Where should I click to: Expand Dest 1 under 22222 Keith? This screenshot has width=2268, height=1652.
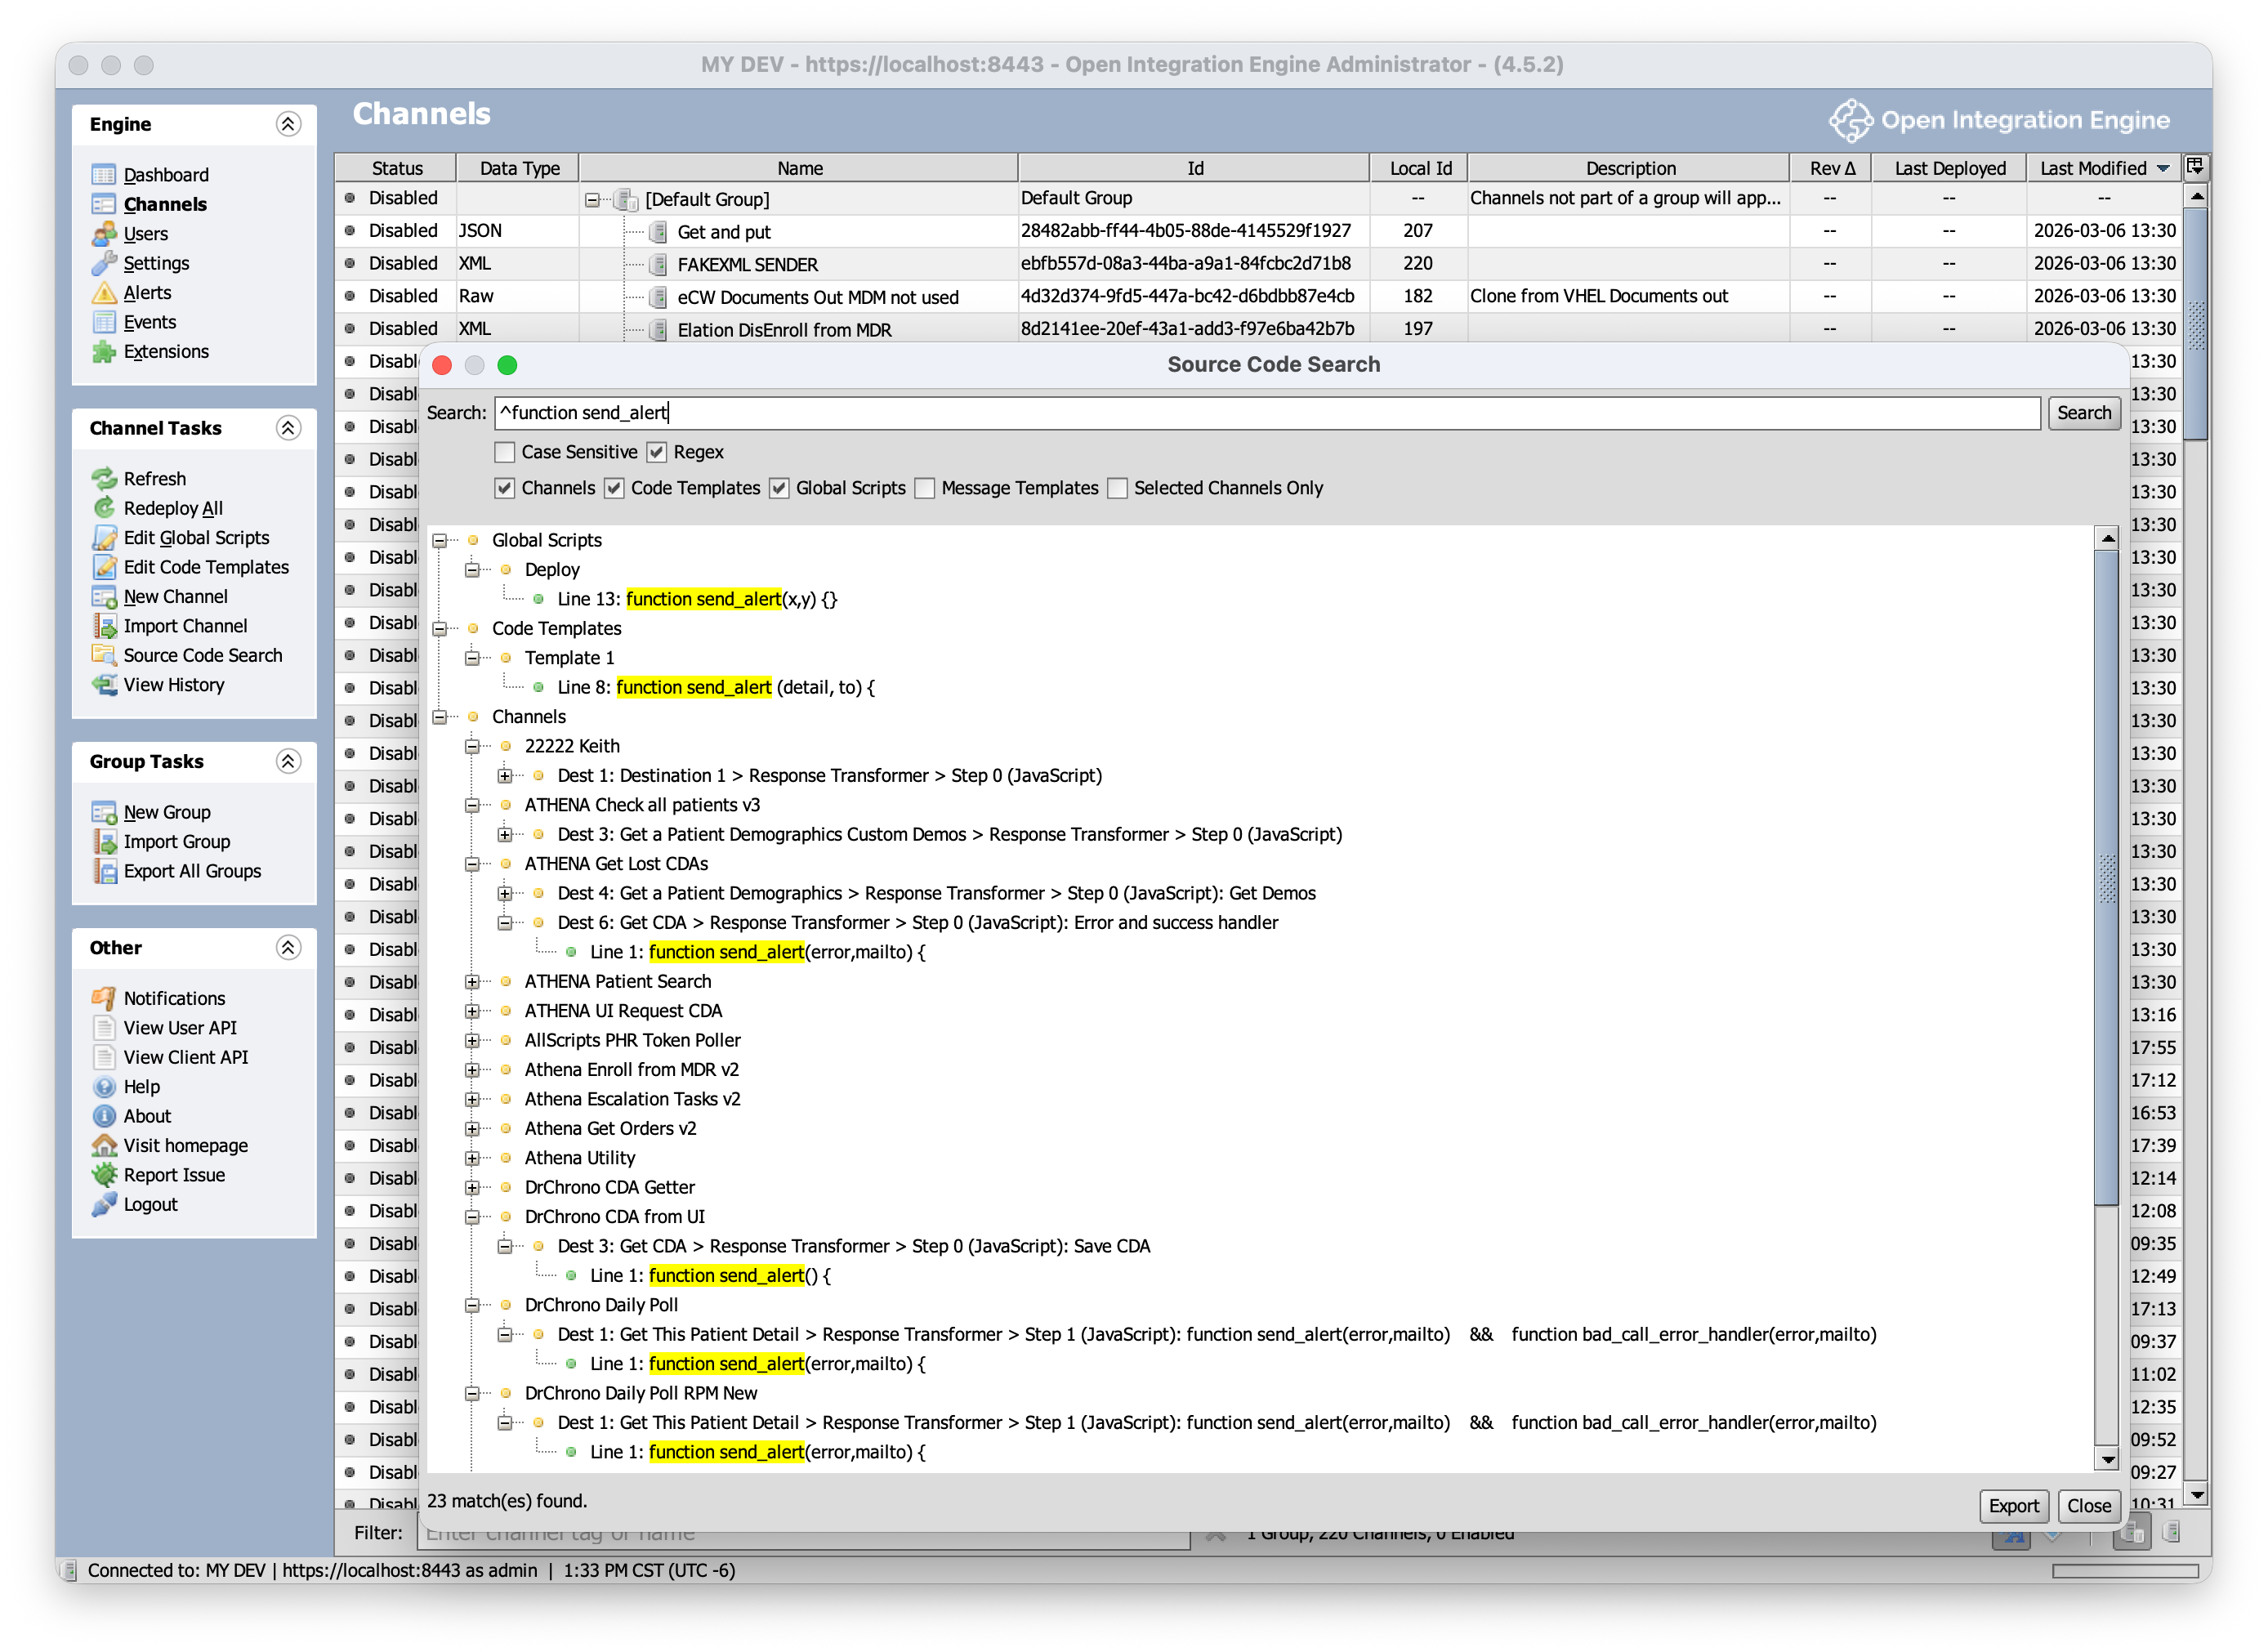pyautogui.click(x=505, y=775)
